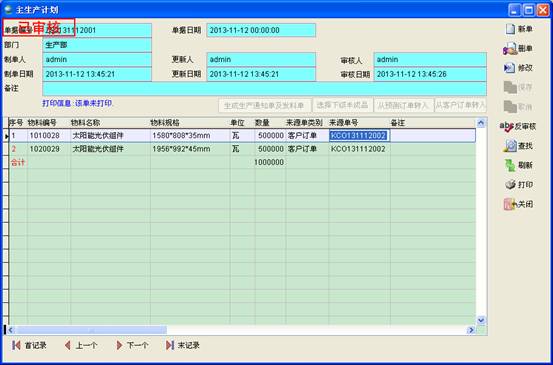Click the 审核人 admin field

click(430, 60)
